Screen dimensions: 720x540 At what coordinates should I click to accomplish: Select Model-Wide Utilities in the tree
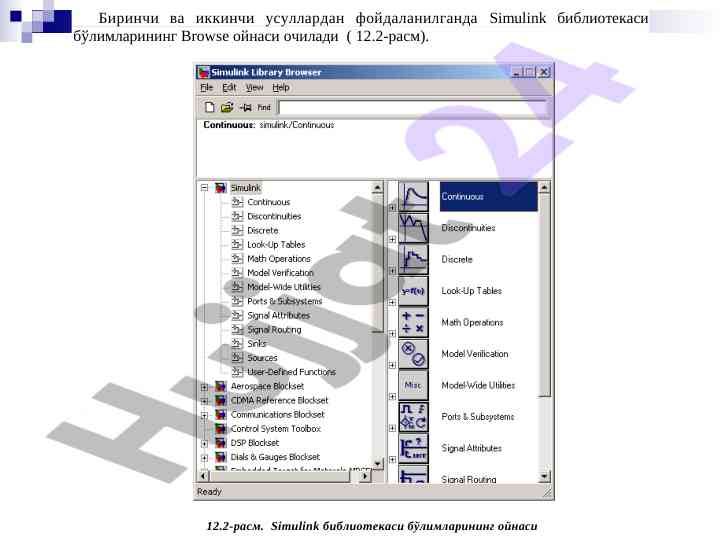tap(284, 287)
